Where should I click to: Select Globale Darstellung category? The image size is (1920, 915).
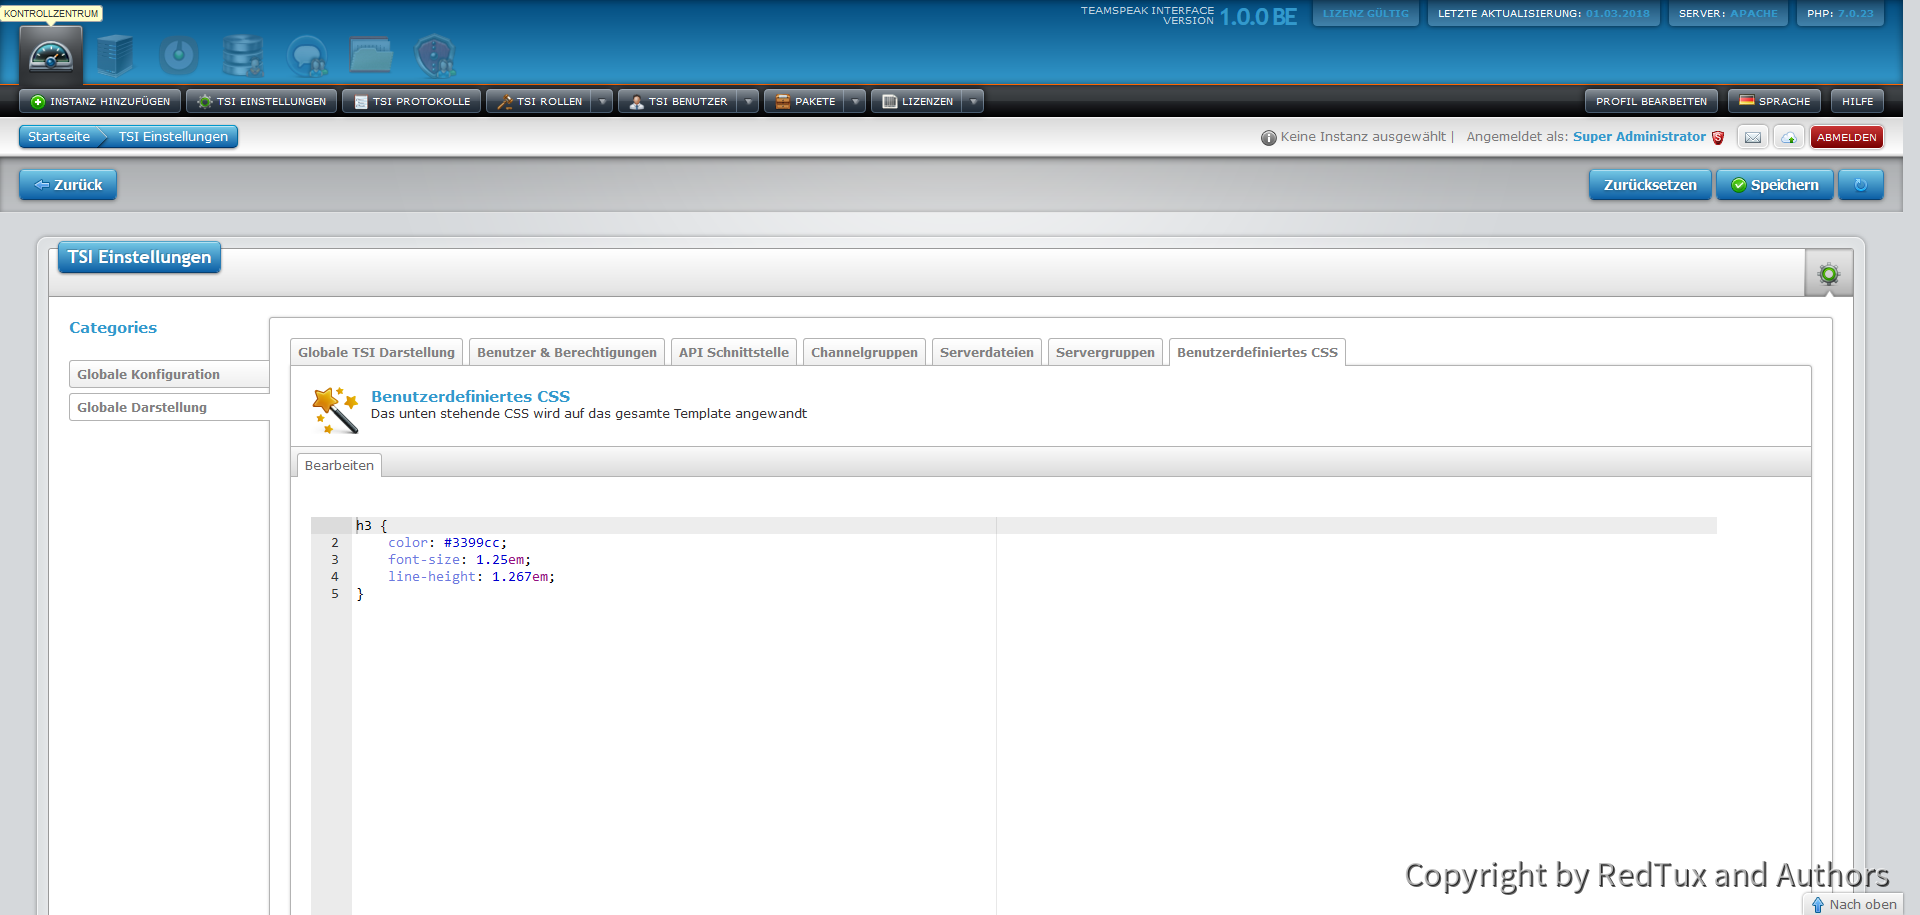click(x=169, y=407)
